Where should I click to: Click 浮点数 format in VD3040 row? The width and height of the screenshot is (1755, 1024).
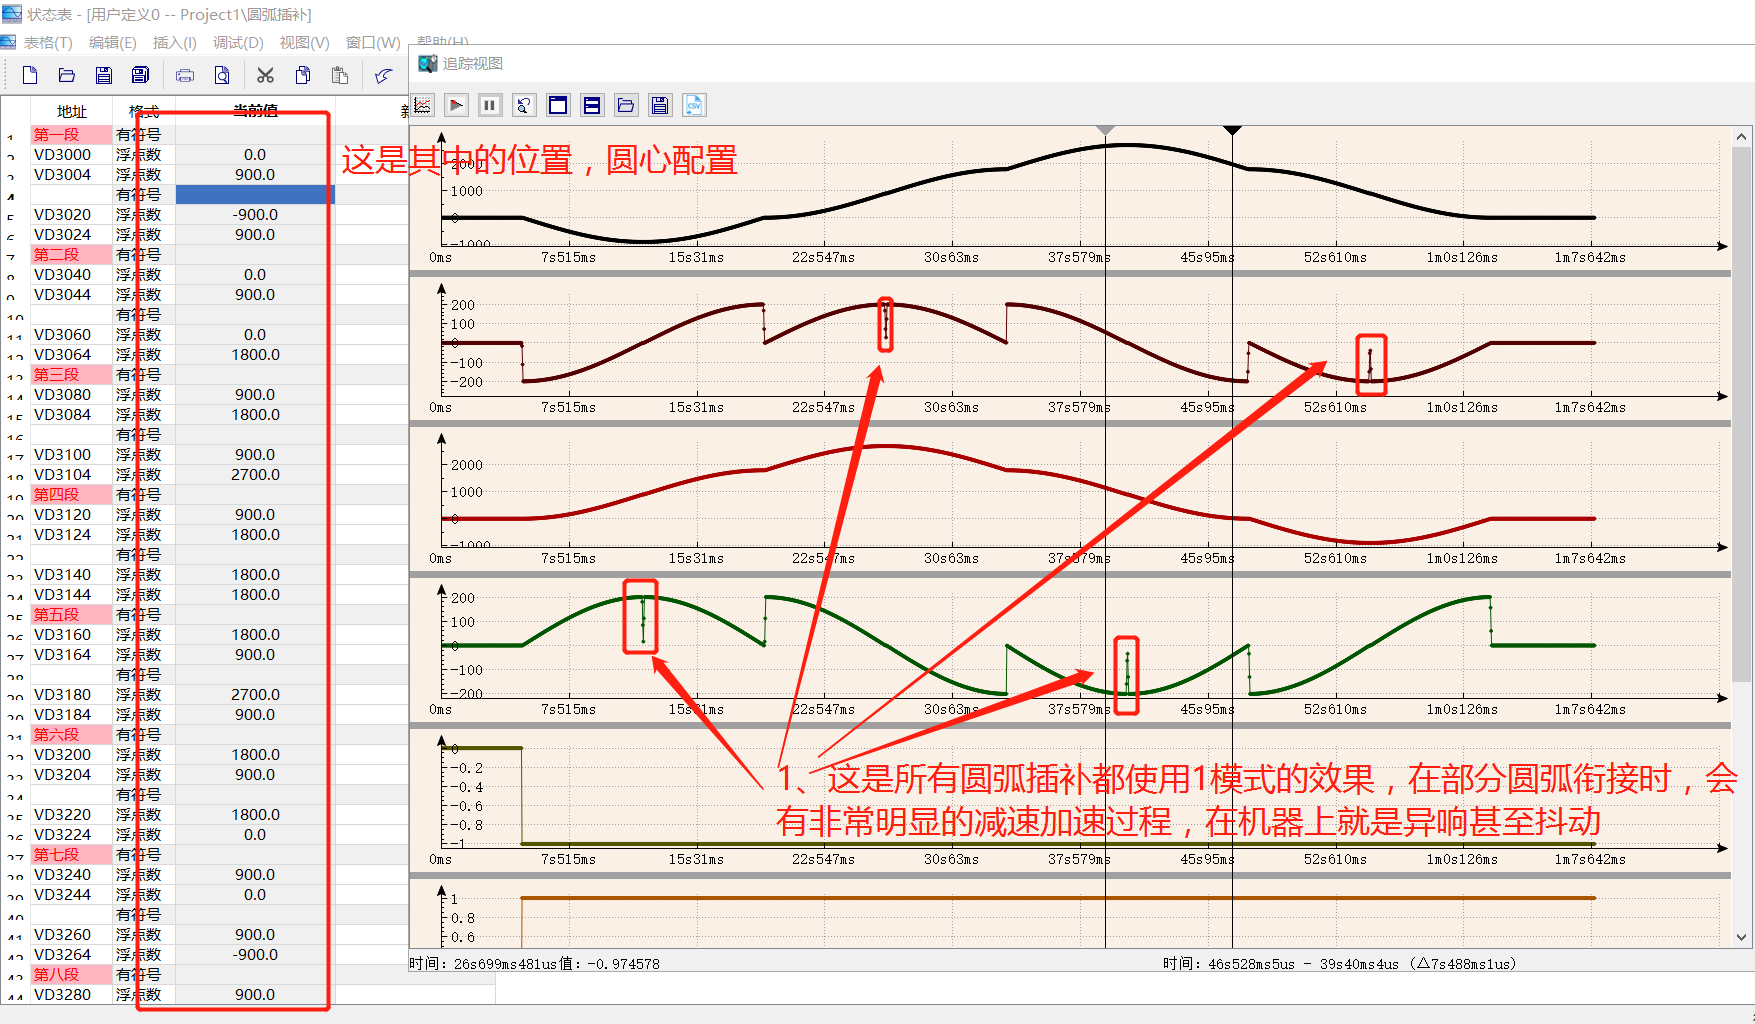pos(144,274)
